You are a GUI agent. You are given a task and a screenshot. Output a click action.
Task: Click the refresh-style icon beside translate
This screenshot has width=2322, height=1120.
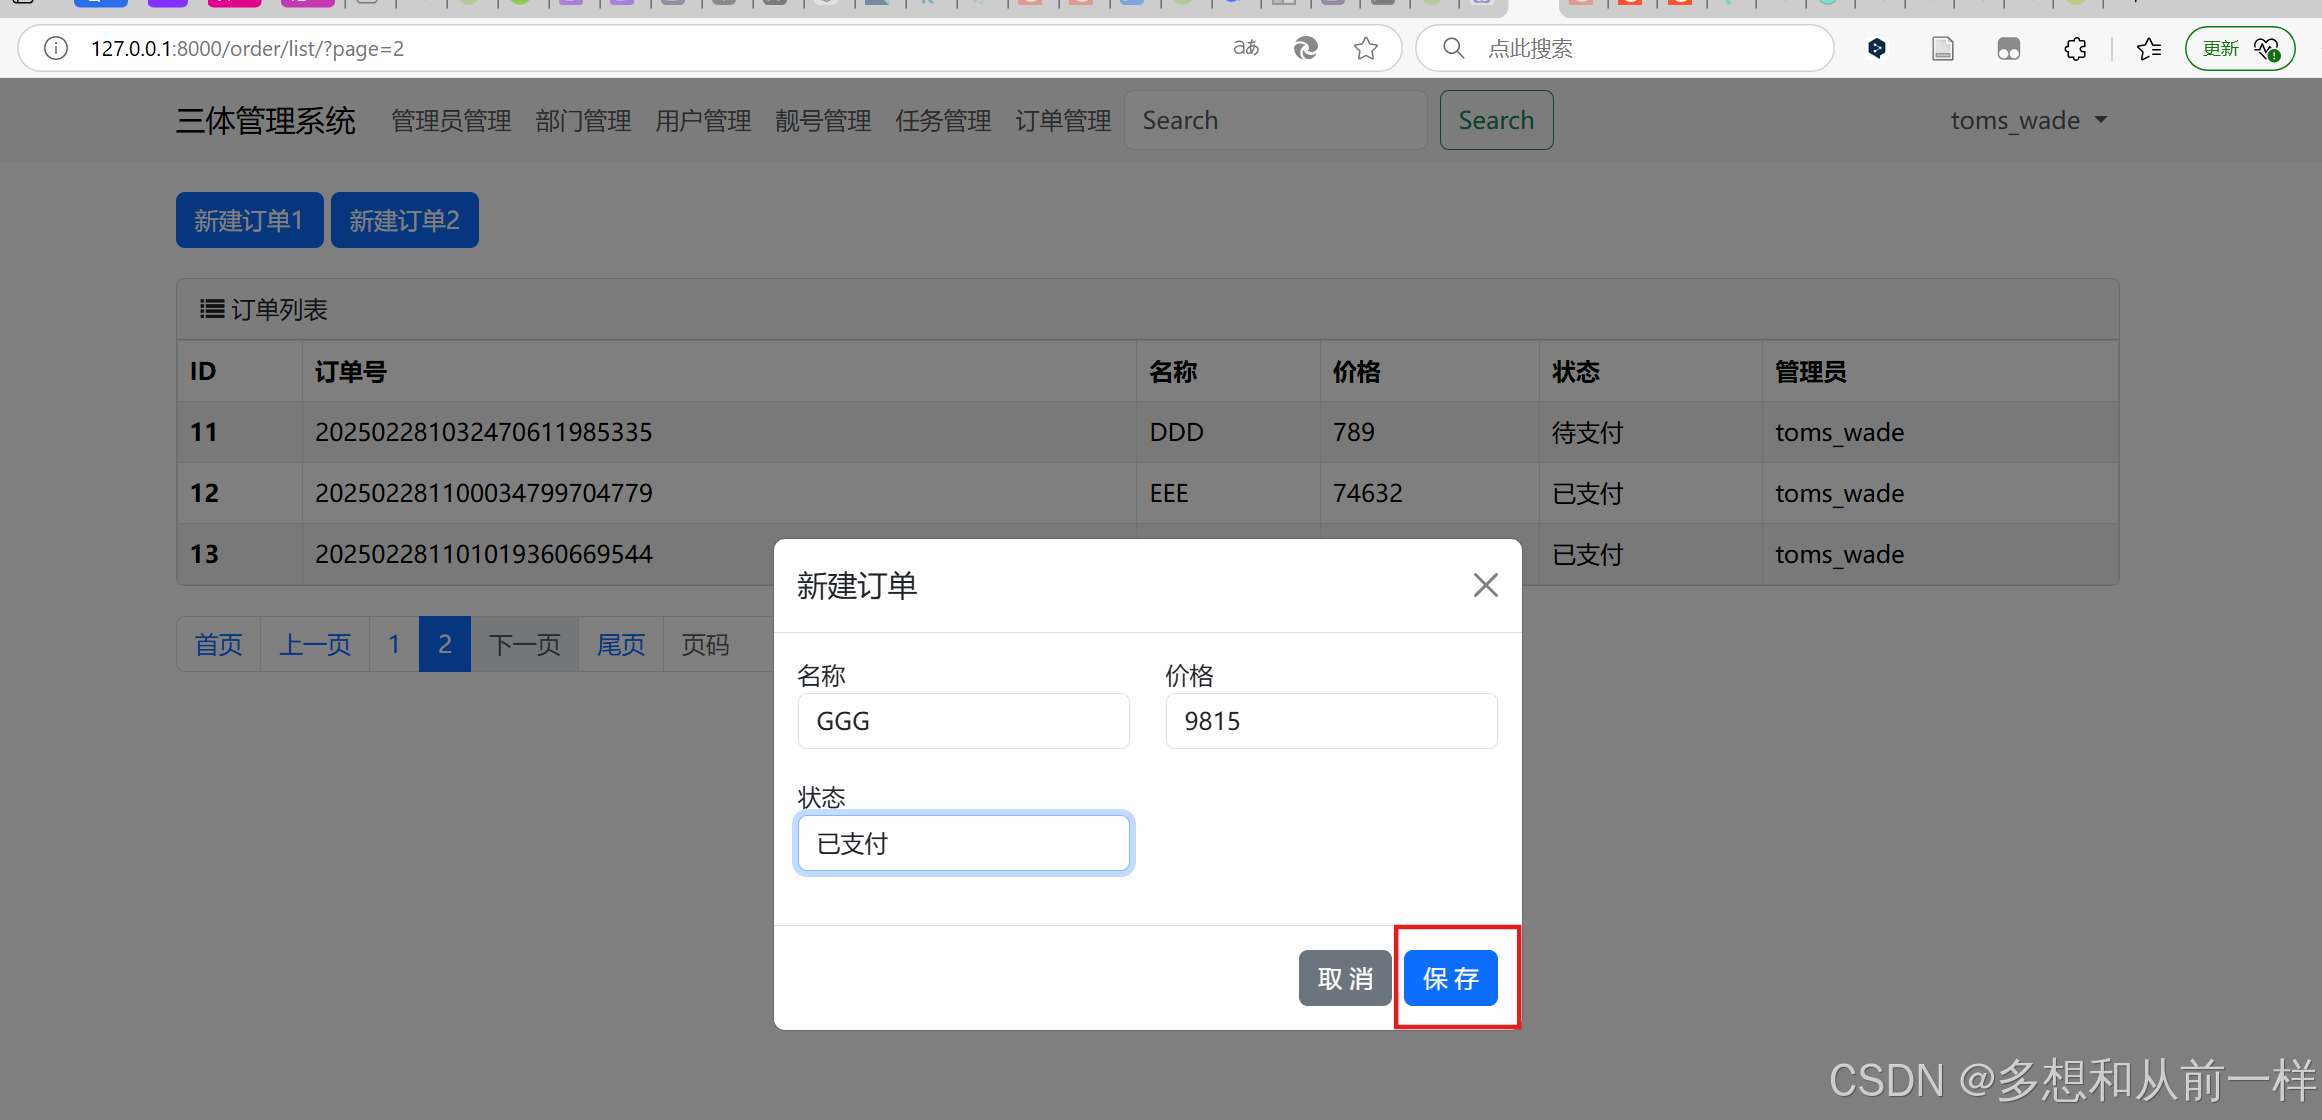pos(1305,48)
